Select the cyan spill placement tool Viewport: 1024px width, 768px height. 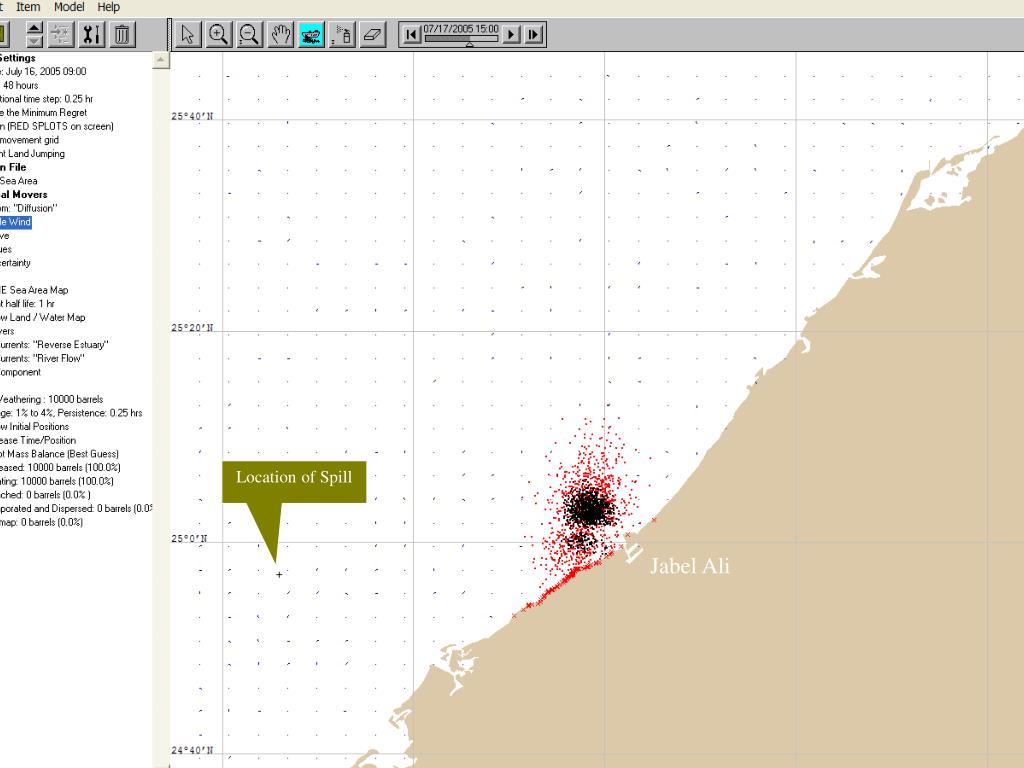click(311, 35)
